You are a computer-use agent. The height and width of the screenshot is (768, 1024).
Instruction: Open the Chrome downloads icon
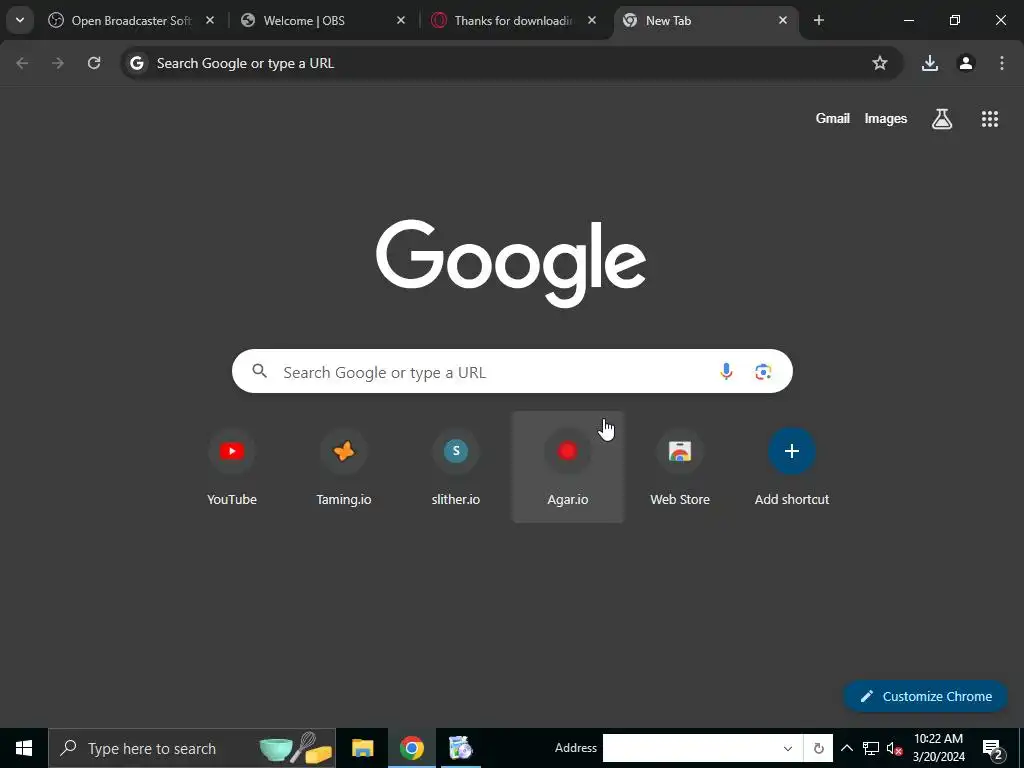(930, 63)
